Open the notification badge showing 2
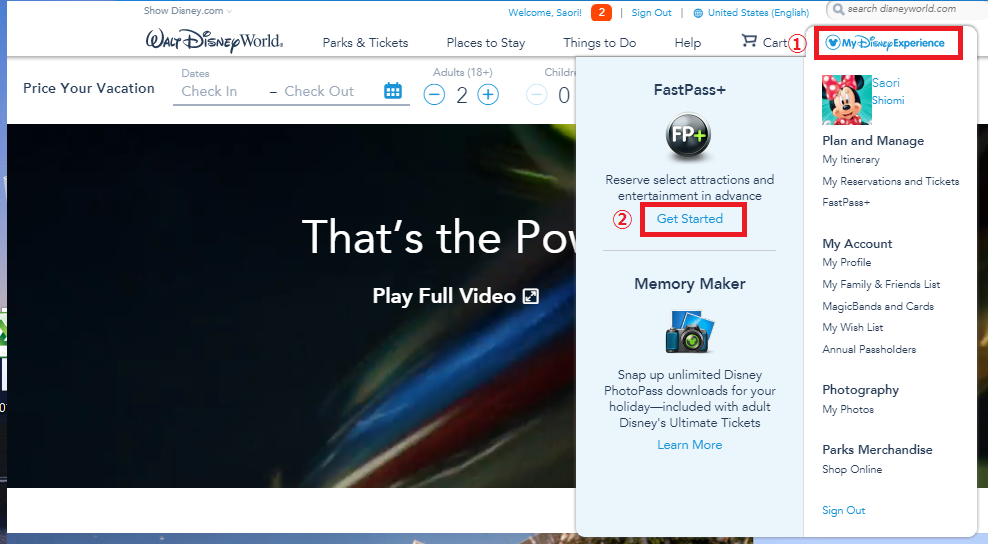Image resolution: width=988 pixels, height=544 pixels. (x=601, y=12)
